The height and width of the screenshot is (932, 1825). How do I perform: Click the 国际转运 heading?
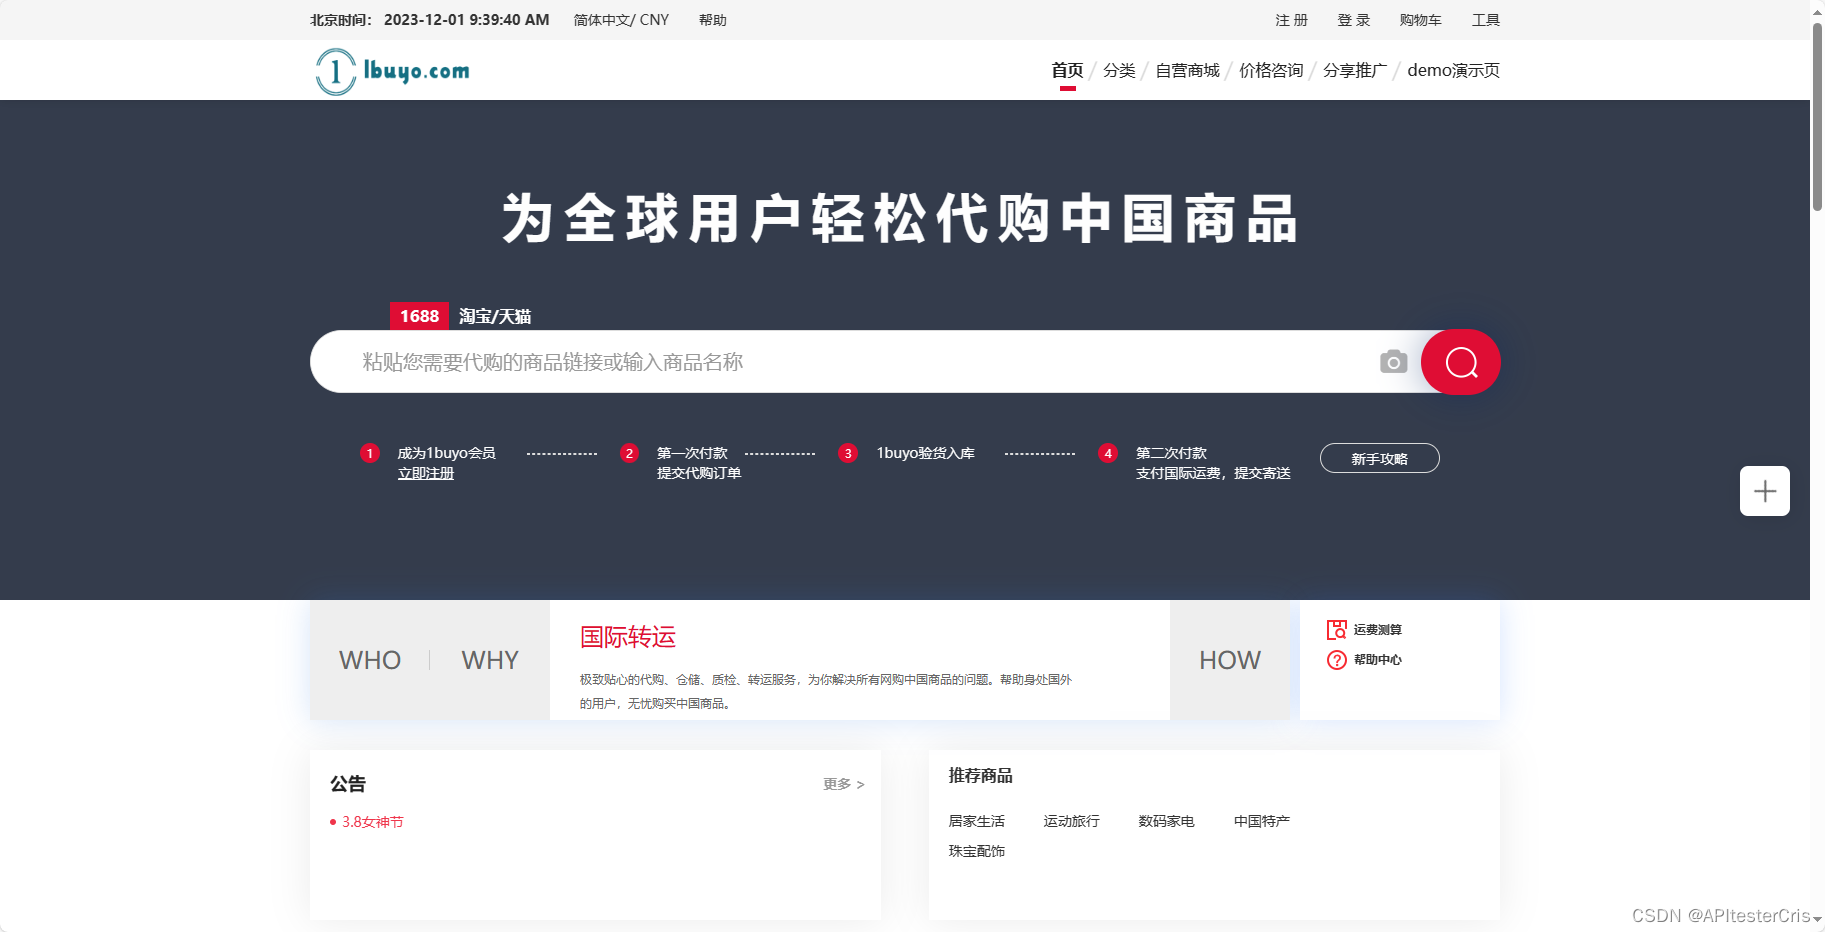628,637
